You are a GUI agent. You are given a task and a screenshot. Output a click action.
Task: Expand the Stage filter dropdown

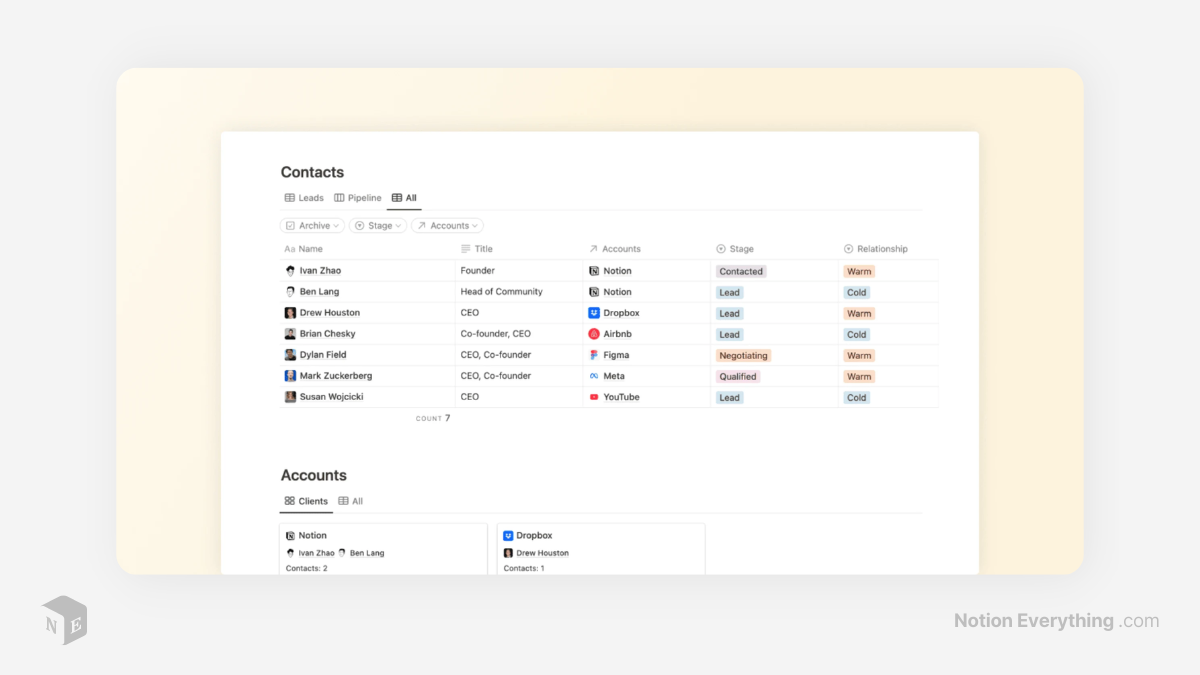pyautogui.click(x=378, y=226)
